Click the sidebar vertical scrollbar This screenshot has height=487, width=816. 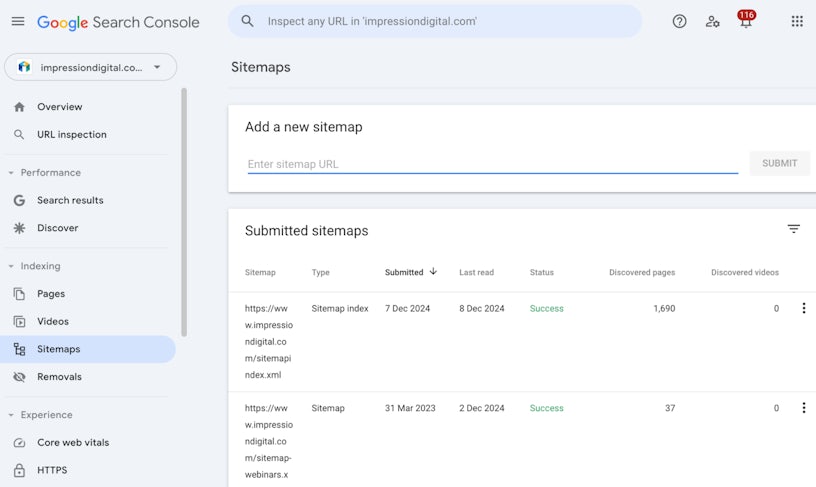(x=184, y=210)
